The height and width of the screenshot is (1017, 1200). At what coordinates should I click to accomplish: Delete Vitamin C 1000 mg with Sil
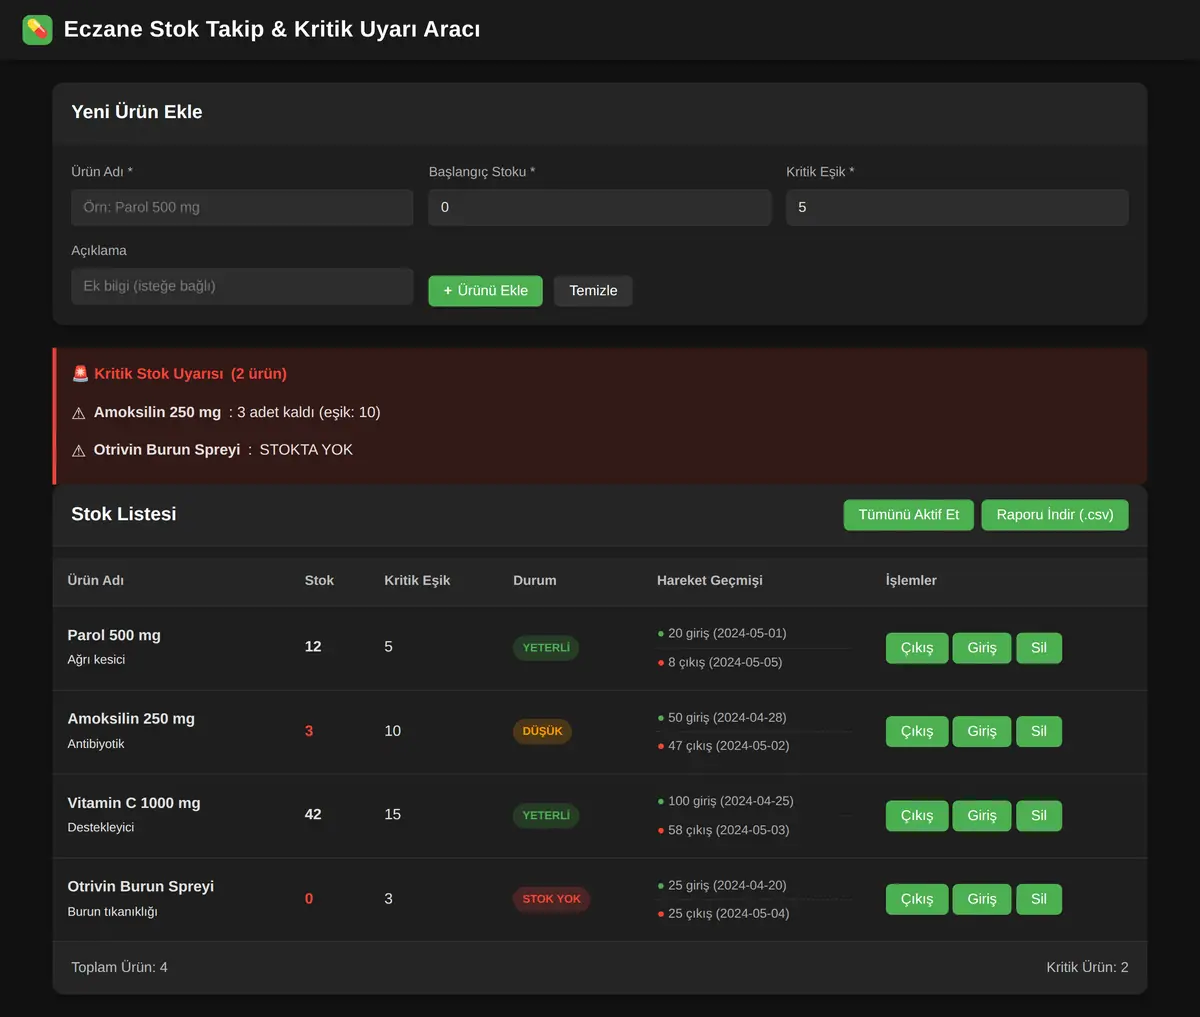pyautogui.click(x=1039, y=815)
